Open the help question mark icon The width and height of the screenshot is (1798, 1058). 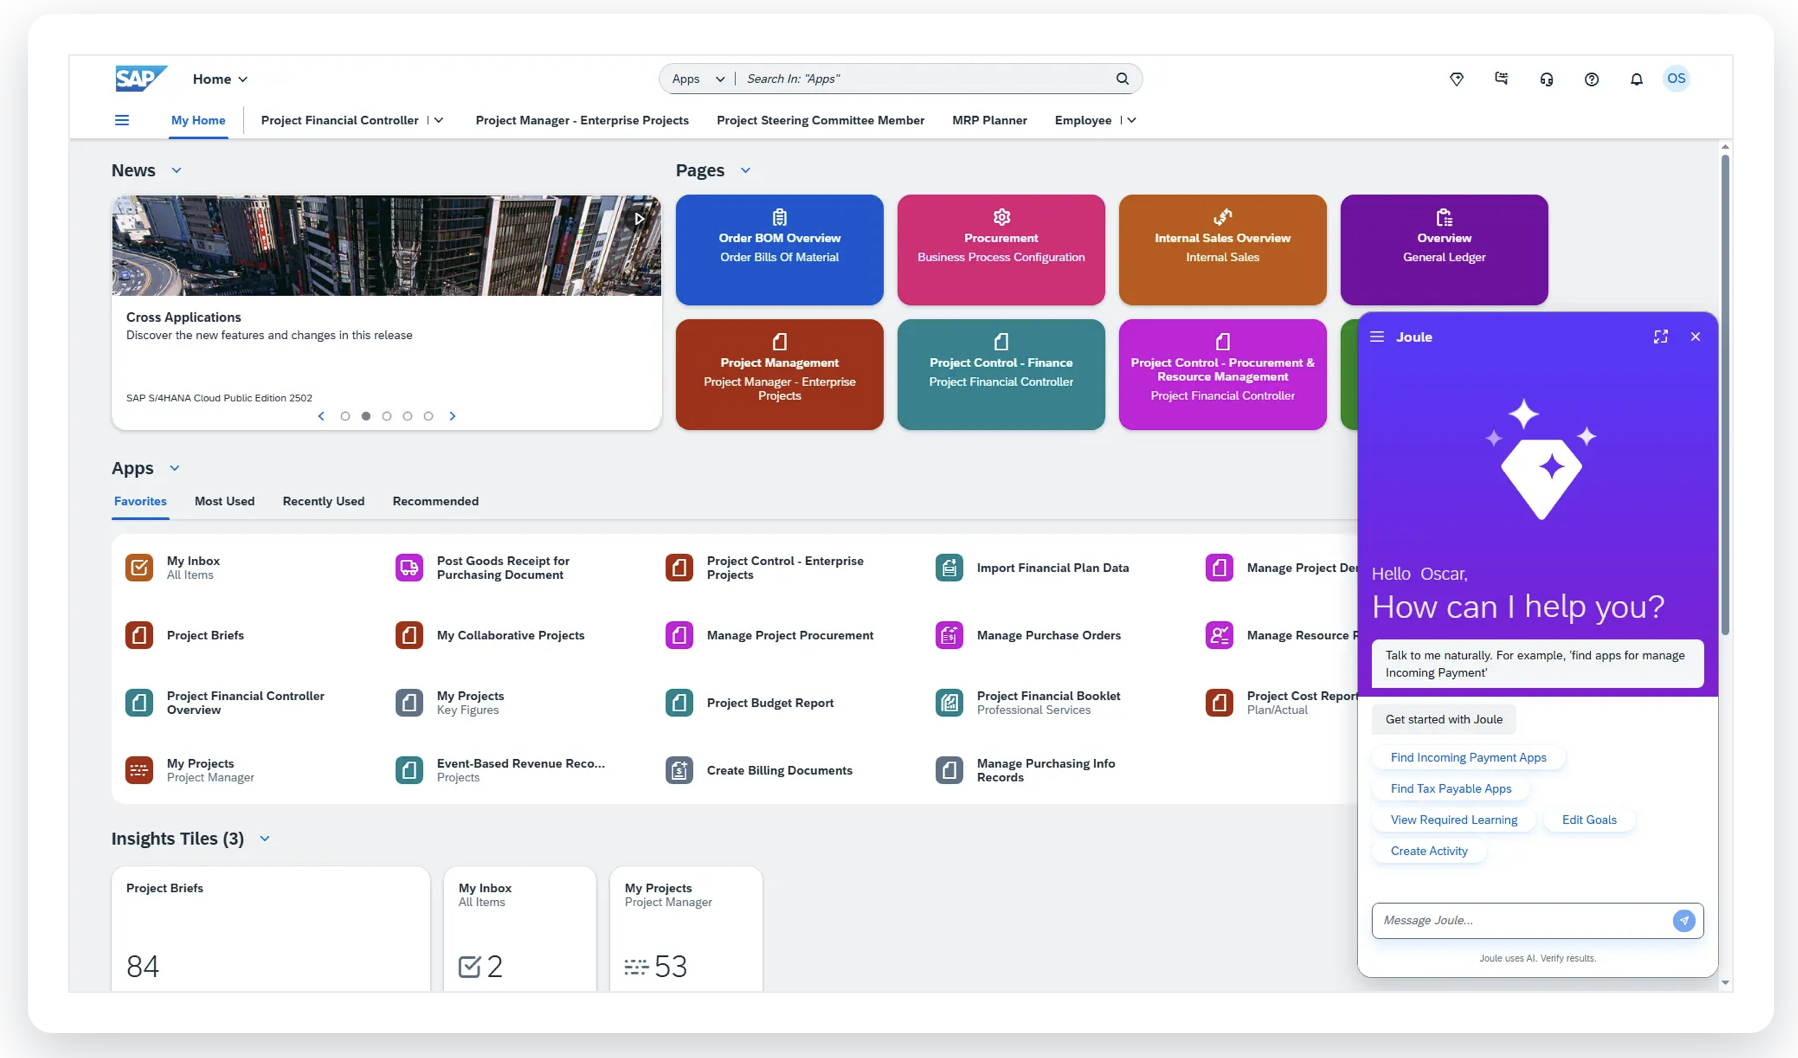[1591, 79]
